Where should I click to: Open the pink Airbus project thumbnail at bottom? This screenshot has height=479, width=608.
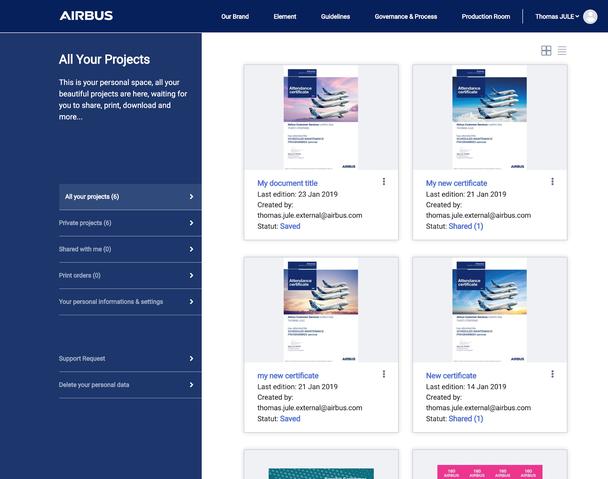click(490, 472)
